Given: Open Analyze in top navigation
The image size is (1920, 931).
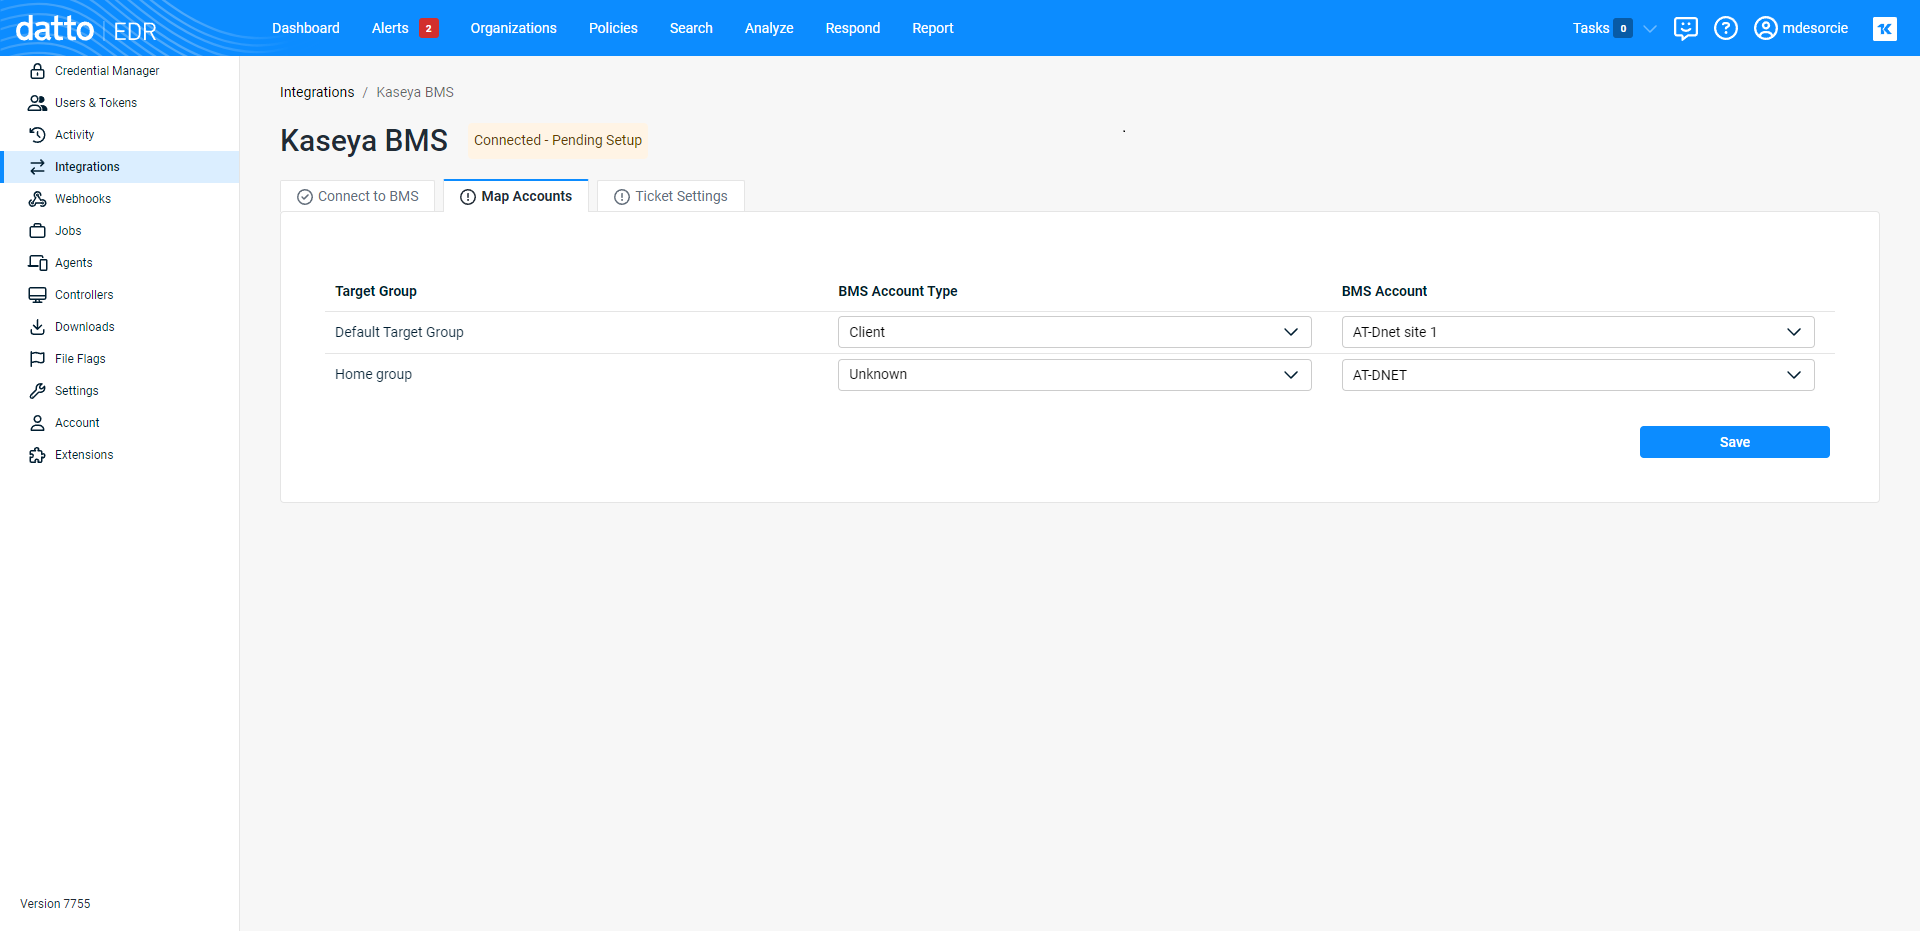Looking at the screenshot, I should (769, 28).
